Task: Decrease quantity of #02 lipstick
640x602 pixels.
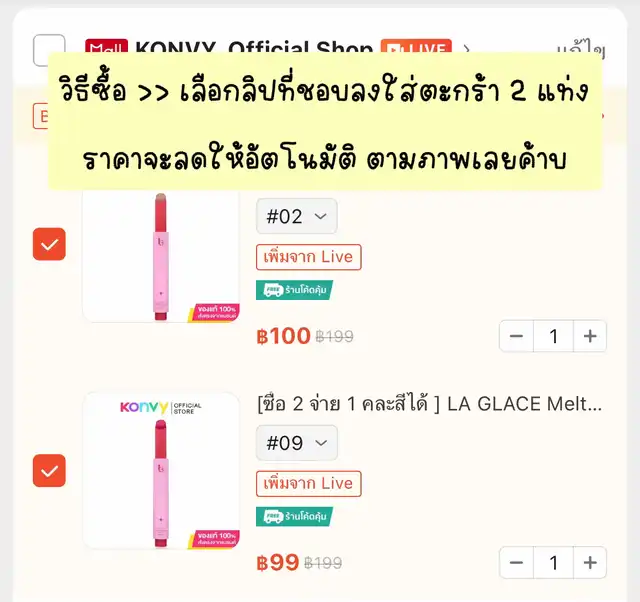Action: tap(516, 336)
